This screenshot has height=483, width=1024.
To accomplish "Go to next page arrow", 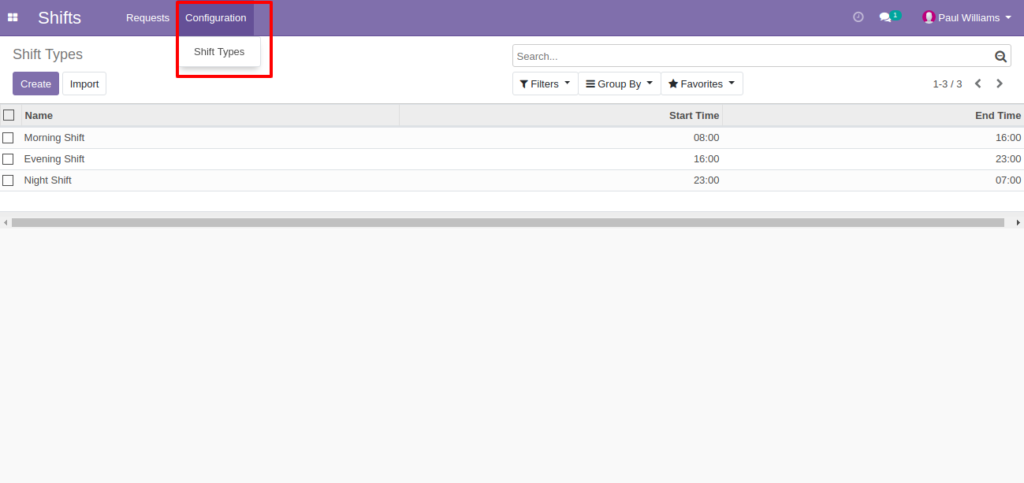I will point(999,84).
